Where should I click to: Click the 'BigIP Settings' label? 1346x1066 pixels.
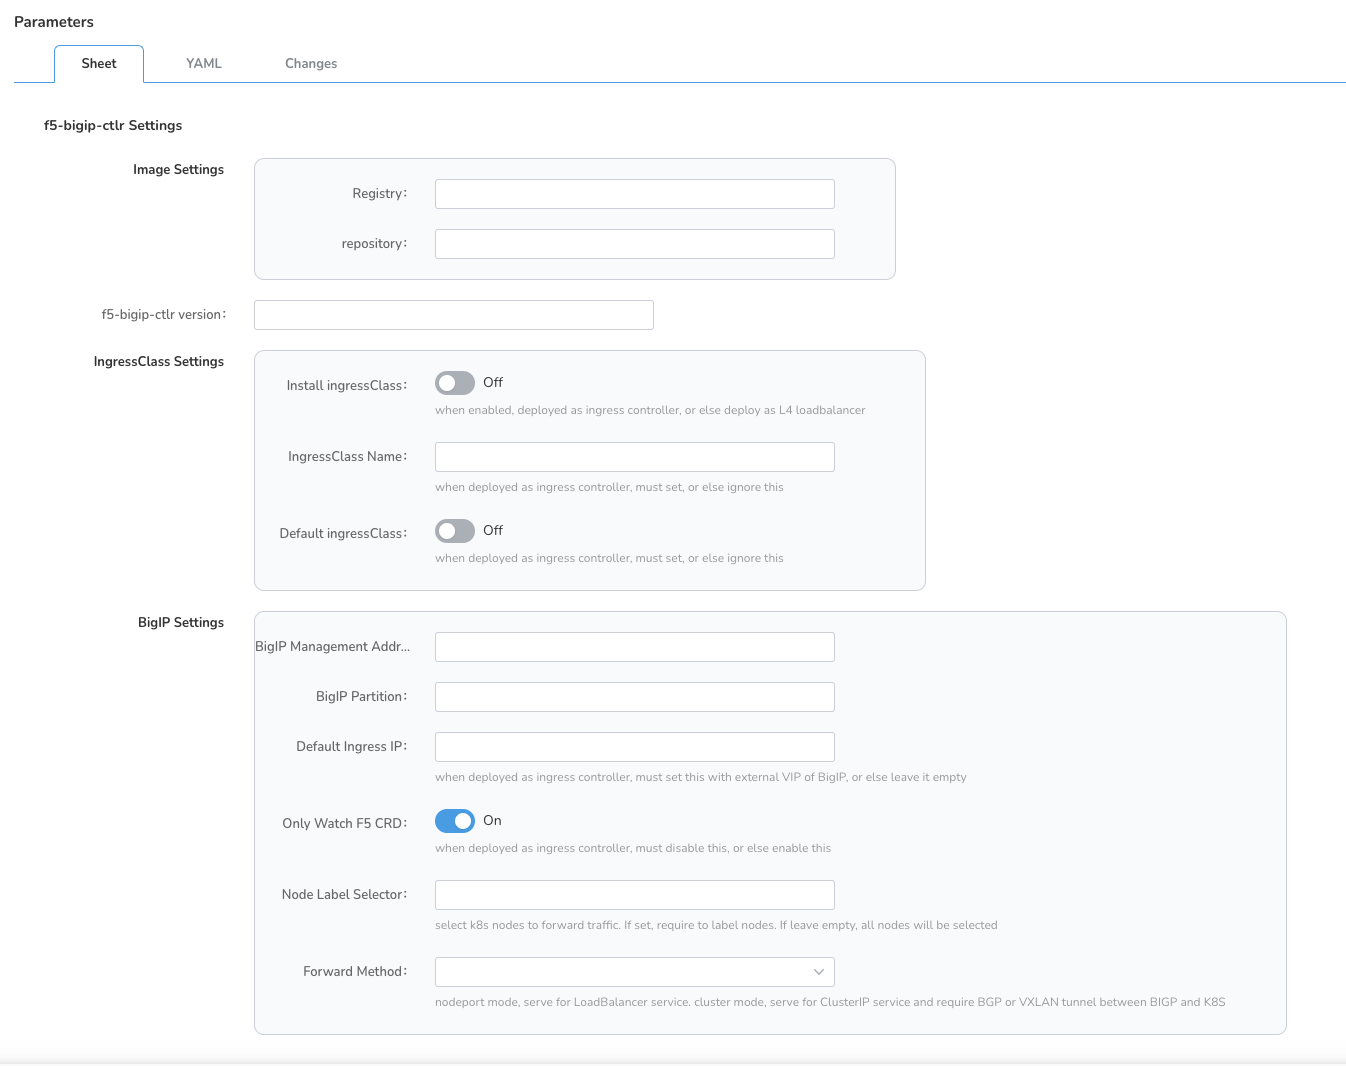coord(181,623)
